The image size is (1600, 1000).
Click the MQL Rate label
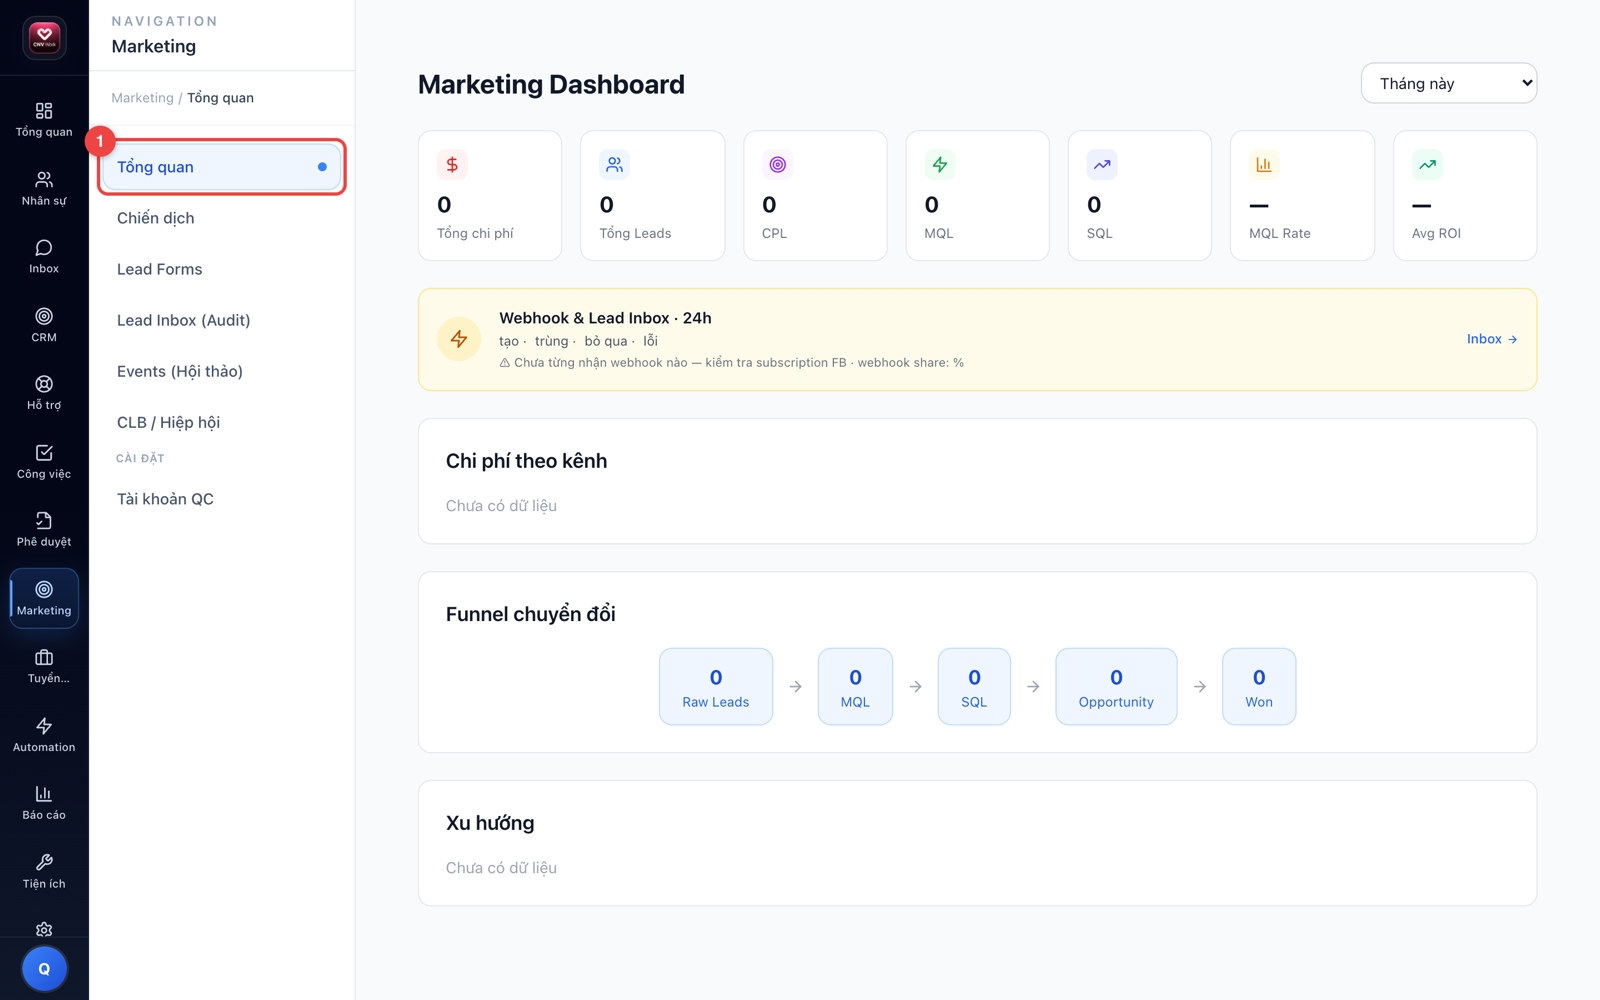pos(1280,233)
